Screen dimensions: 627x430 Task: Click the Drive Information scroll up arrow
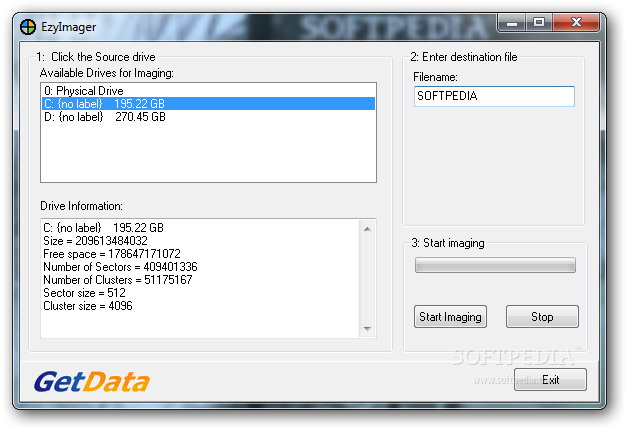(x=367, y=229)
